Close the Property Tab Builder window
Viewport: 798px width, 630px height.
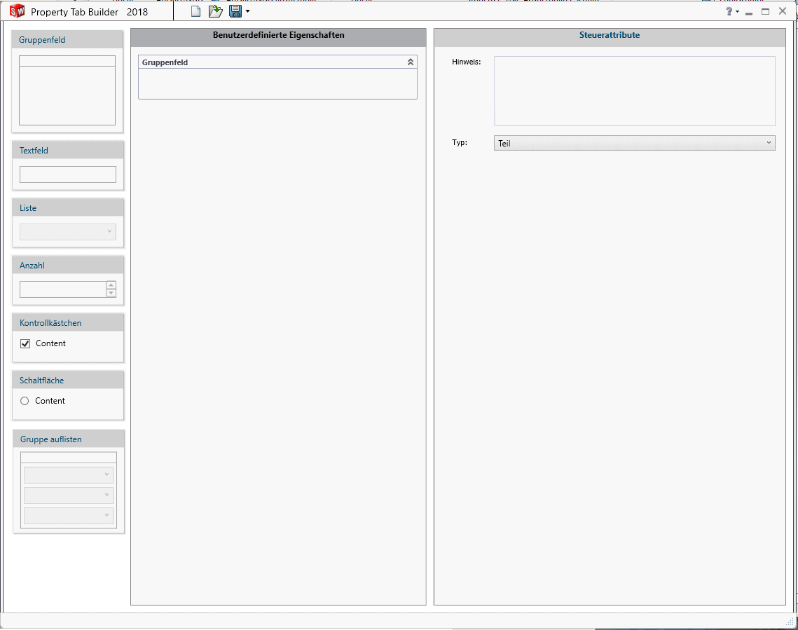pyautogui.click(x=782, y=12)
